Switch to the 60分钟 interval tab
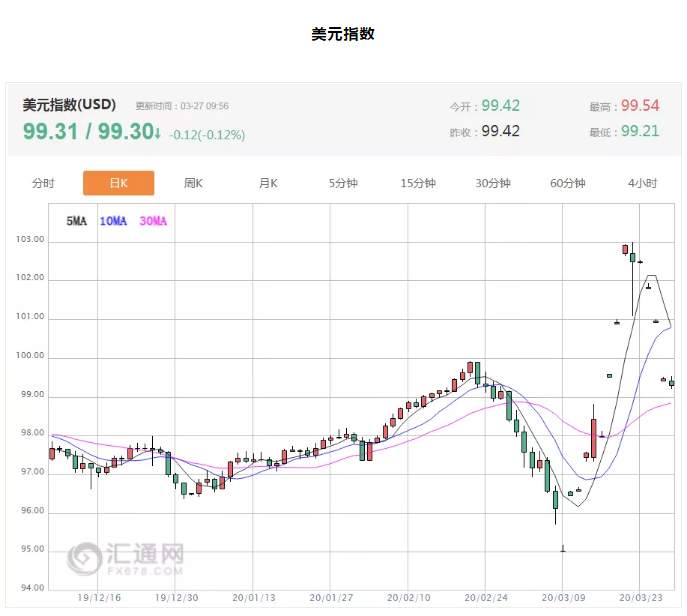Image resolution: width=687 pixels, height=616 pixels. [x=568, y=183]
